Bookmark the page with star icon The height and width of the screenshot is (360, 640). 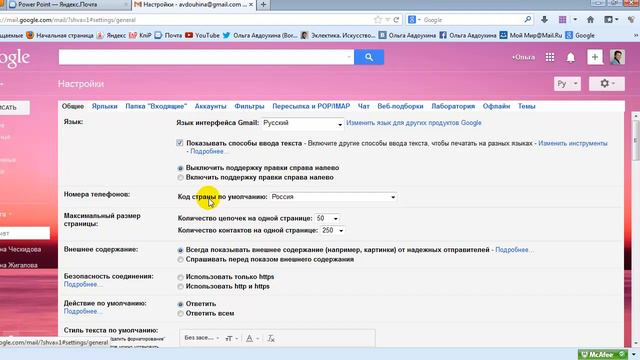(378, 20)
